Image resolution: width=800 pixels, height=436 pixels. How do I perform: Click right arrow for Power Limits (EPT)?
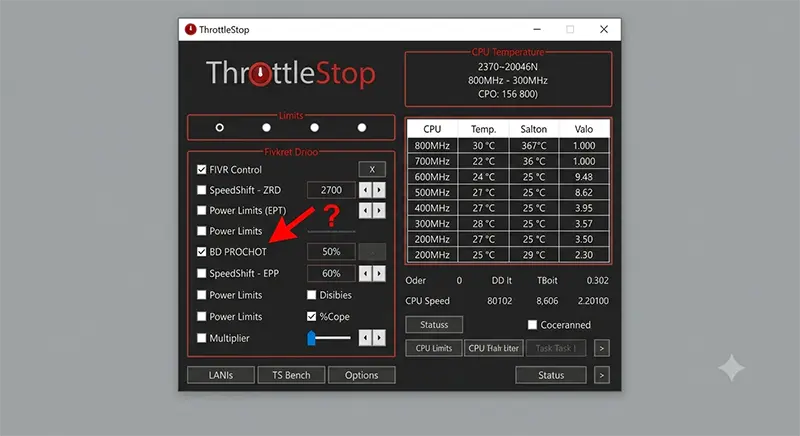tap(379, 210)
